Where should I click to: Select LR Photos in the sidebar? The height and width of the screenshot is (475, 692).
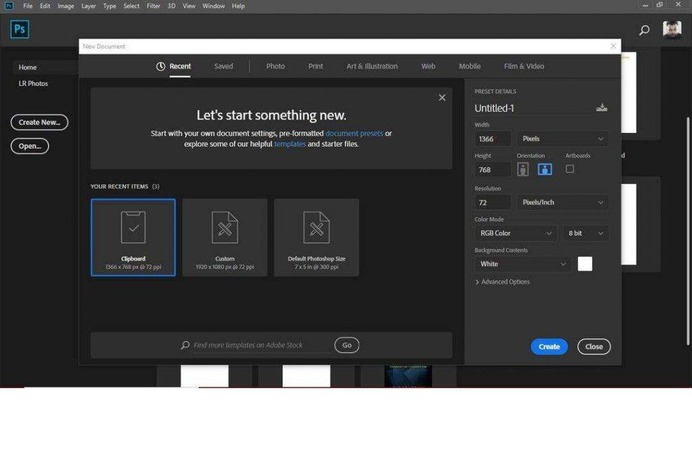click(33, 83)
